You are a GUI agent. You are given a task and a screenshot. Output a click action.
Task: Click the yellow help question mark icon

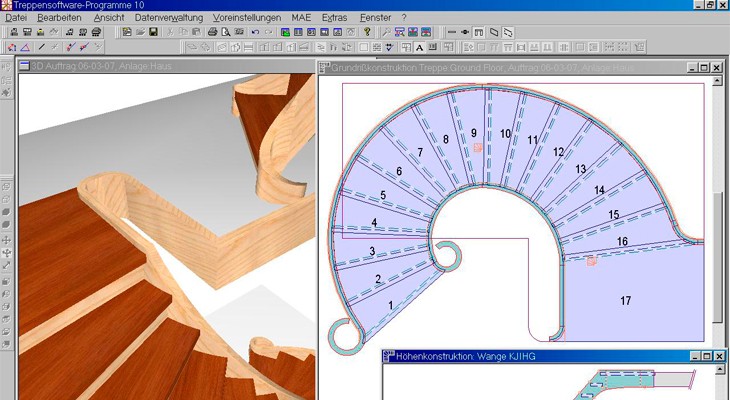click(x=367, y=32)
